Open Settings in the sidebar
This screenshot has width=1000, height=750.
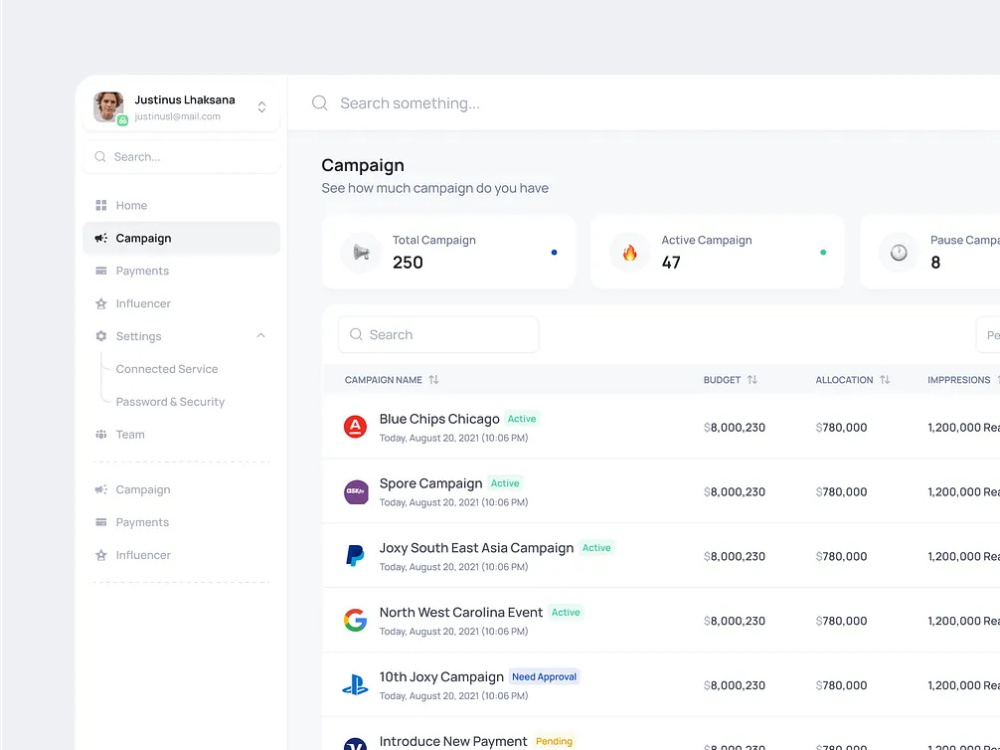(138, 336)
